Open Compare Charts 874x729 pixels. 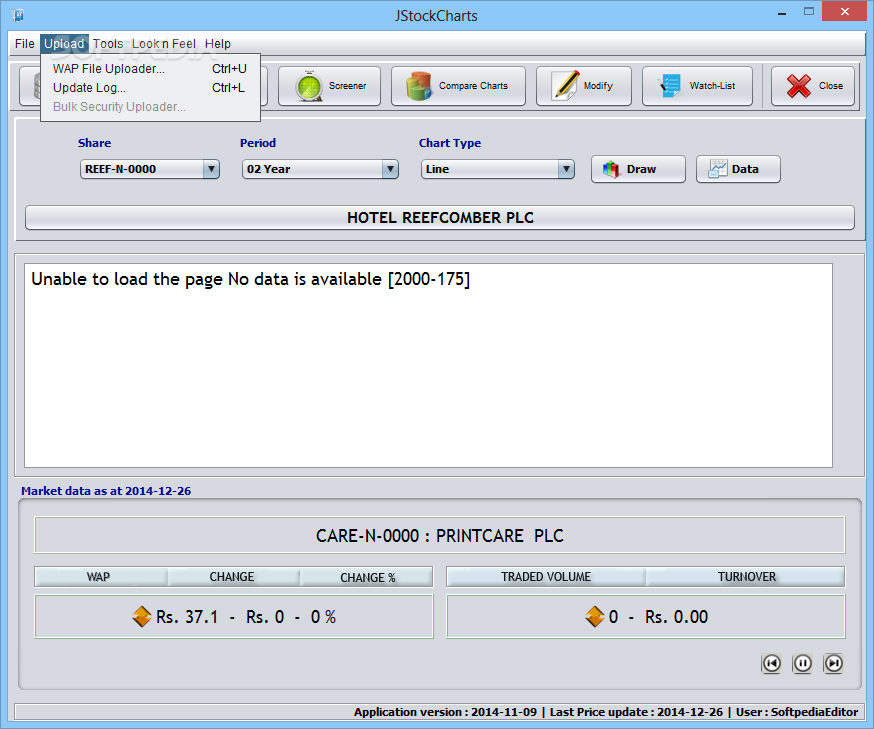[x=458, y=86]
